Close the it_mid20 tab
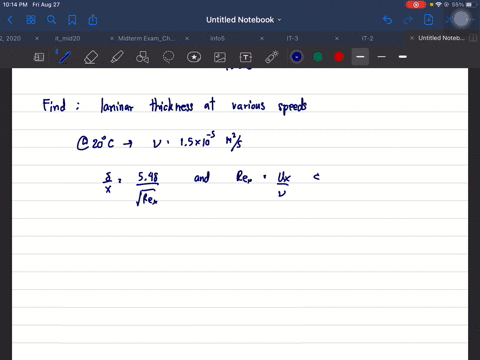Viewport: 480px width, 360px height. click(37, 38)
